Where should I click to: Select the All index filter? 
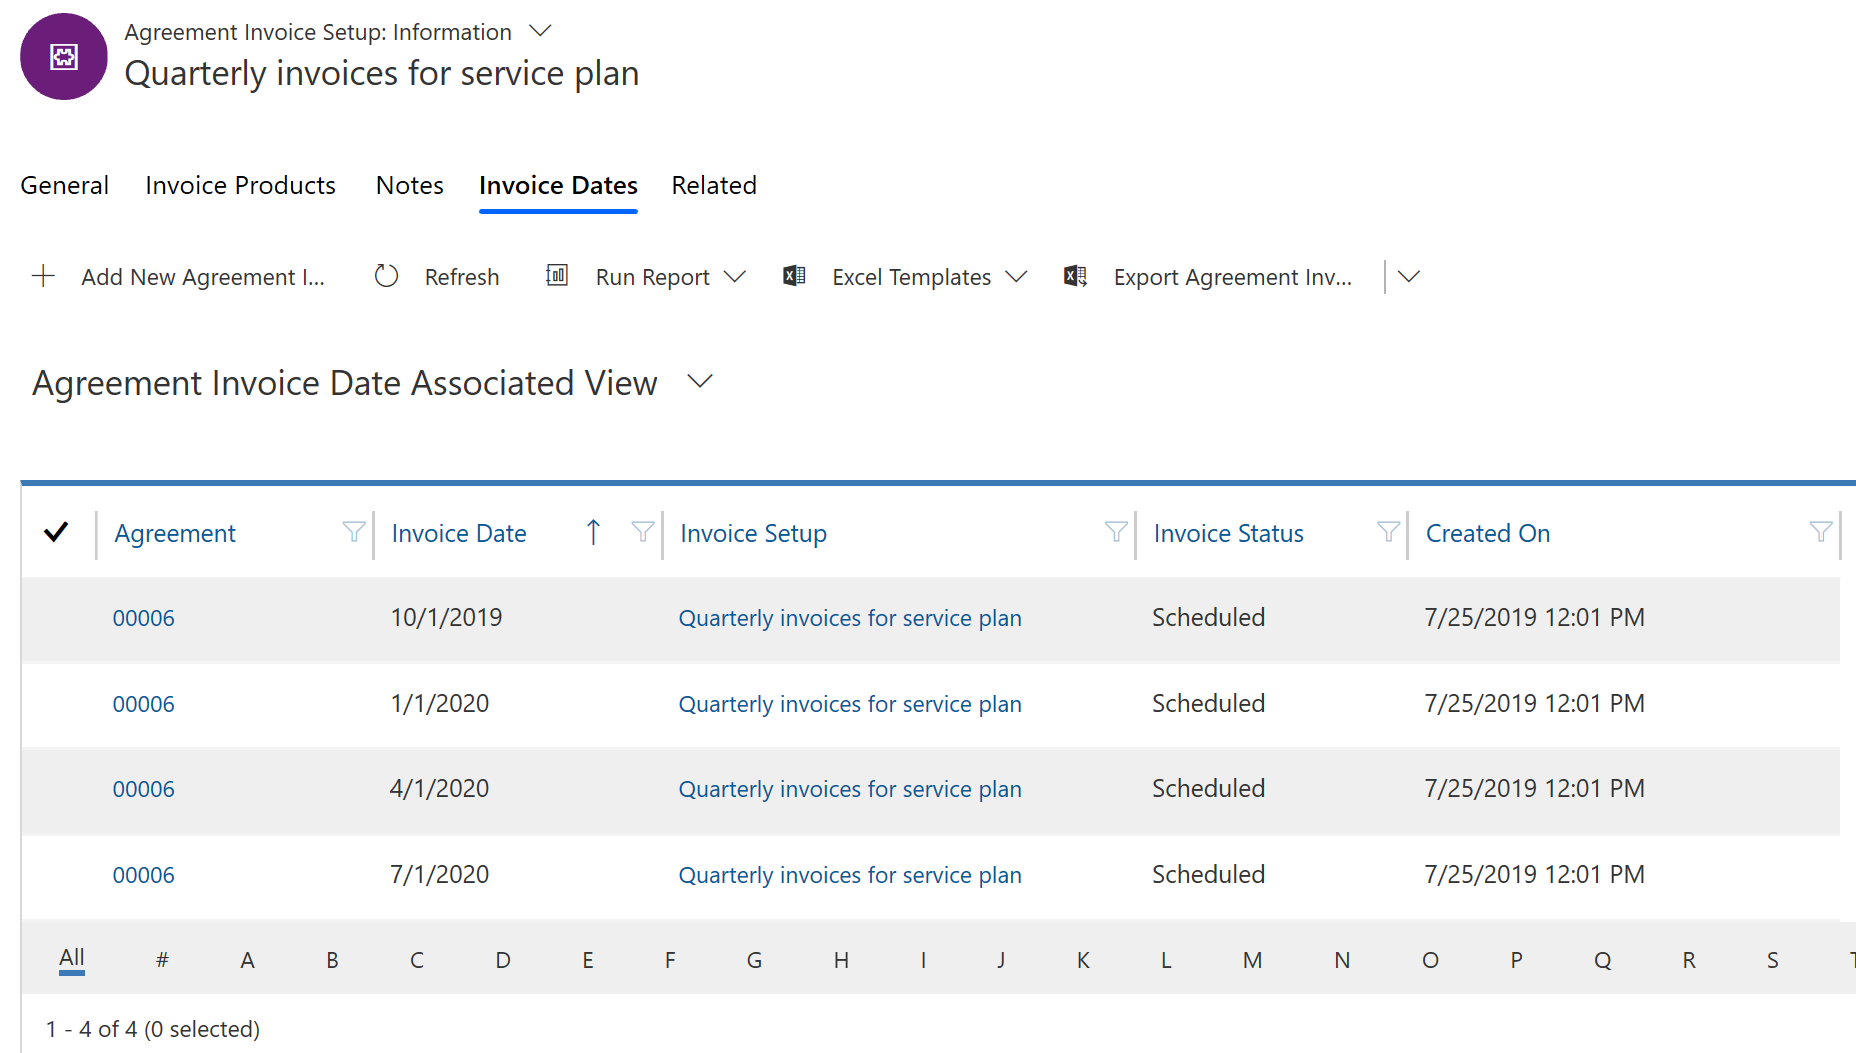[x=71, y=958]
